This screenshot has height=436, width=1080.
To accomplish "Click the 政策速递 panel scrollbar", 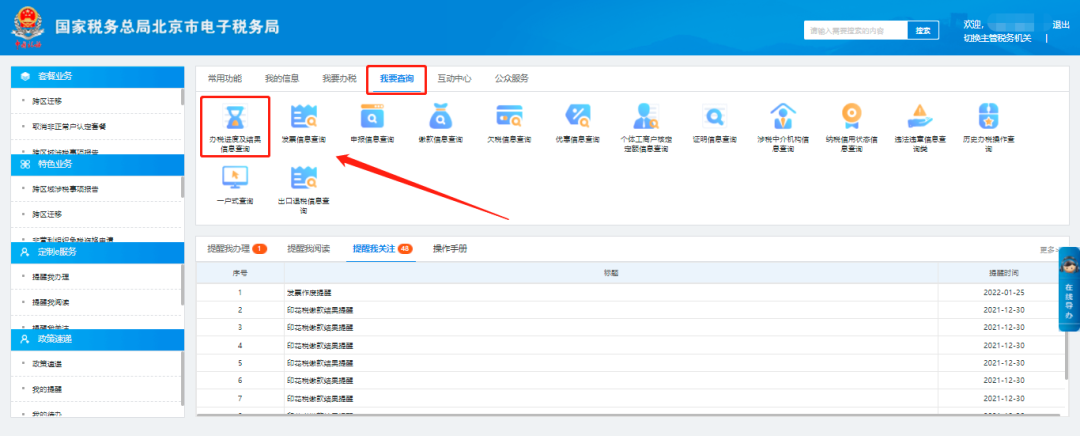I will pyautogui.click(x=183, y=377).
